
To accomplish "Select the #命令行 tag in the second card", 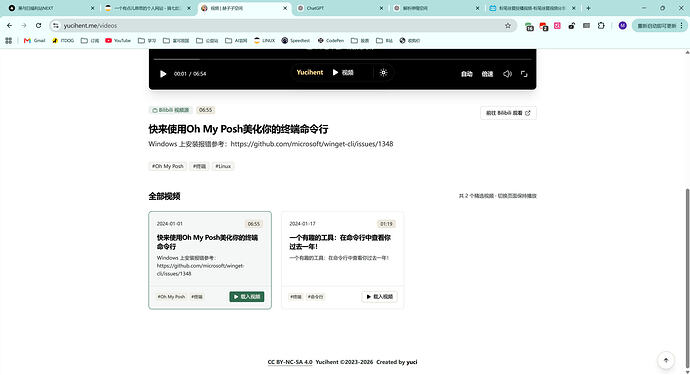I will point(315,297).
